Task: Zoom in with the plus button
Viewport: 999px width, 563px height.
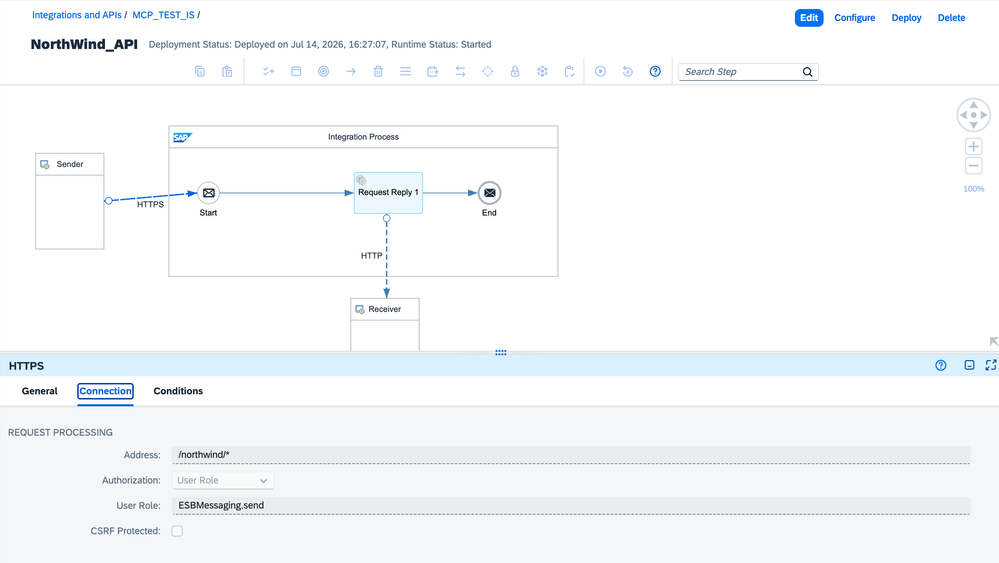Action: click(x=974, y=146)
